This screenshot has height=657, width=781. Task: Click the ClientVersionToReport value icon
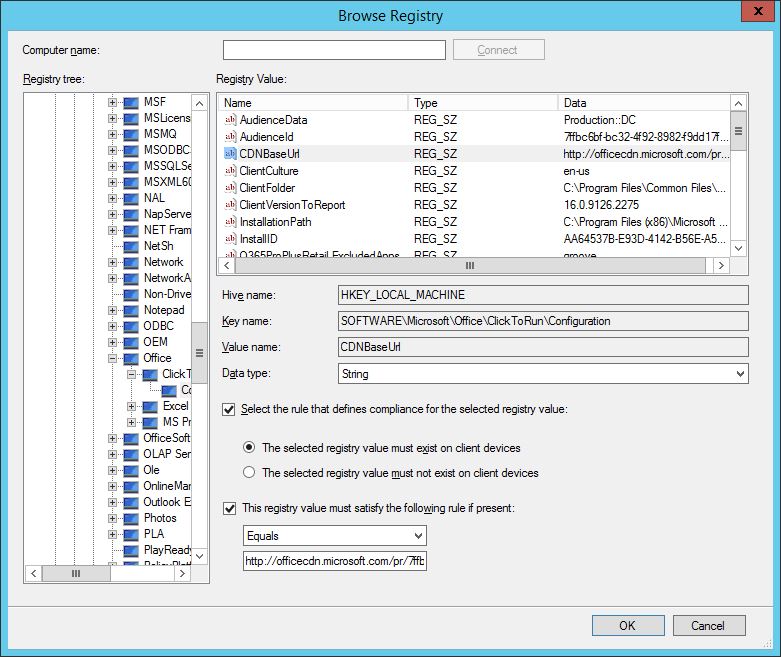[x=230, y=205]
